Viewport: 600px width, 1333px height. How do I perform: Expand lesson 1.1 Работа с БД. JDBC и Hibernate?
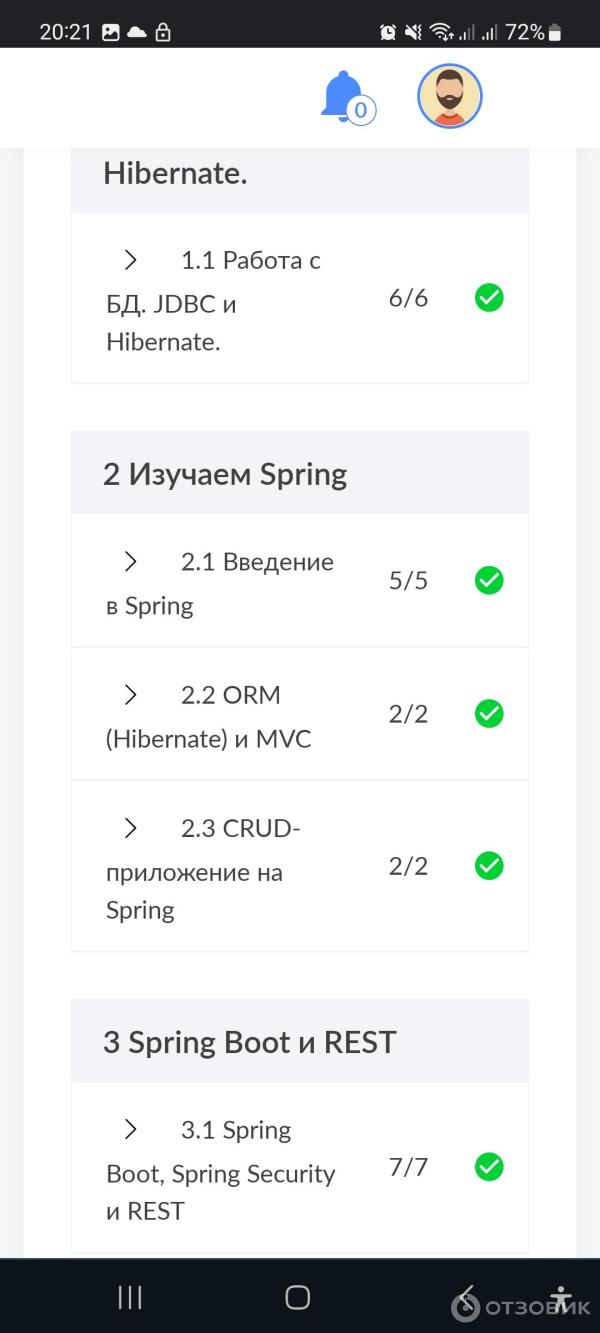point(129,260)
